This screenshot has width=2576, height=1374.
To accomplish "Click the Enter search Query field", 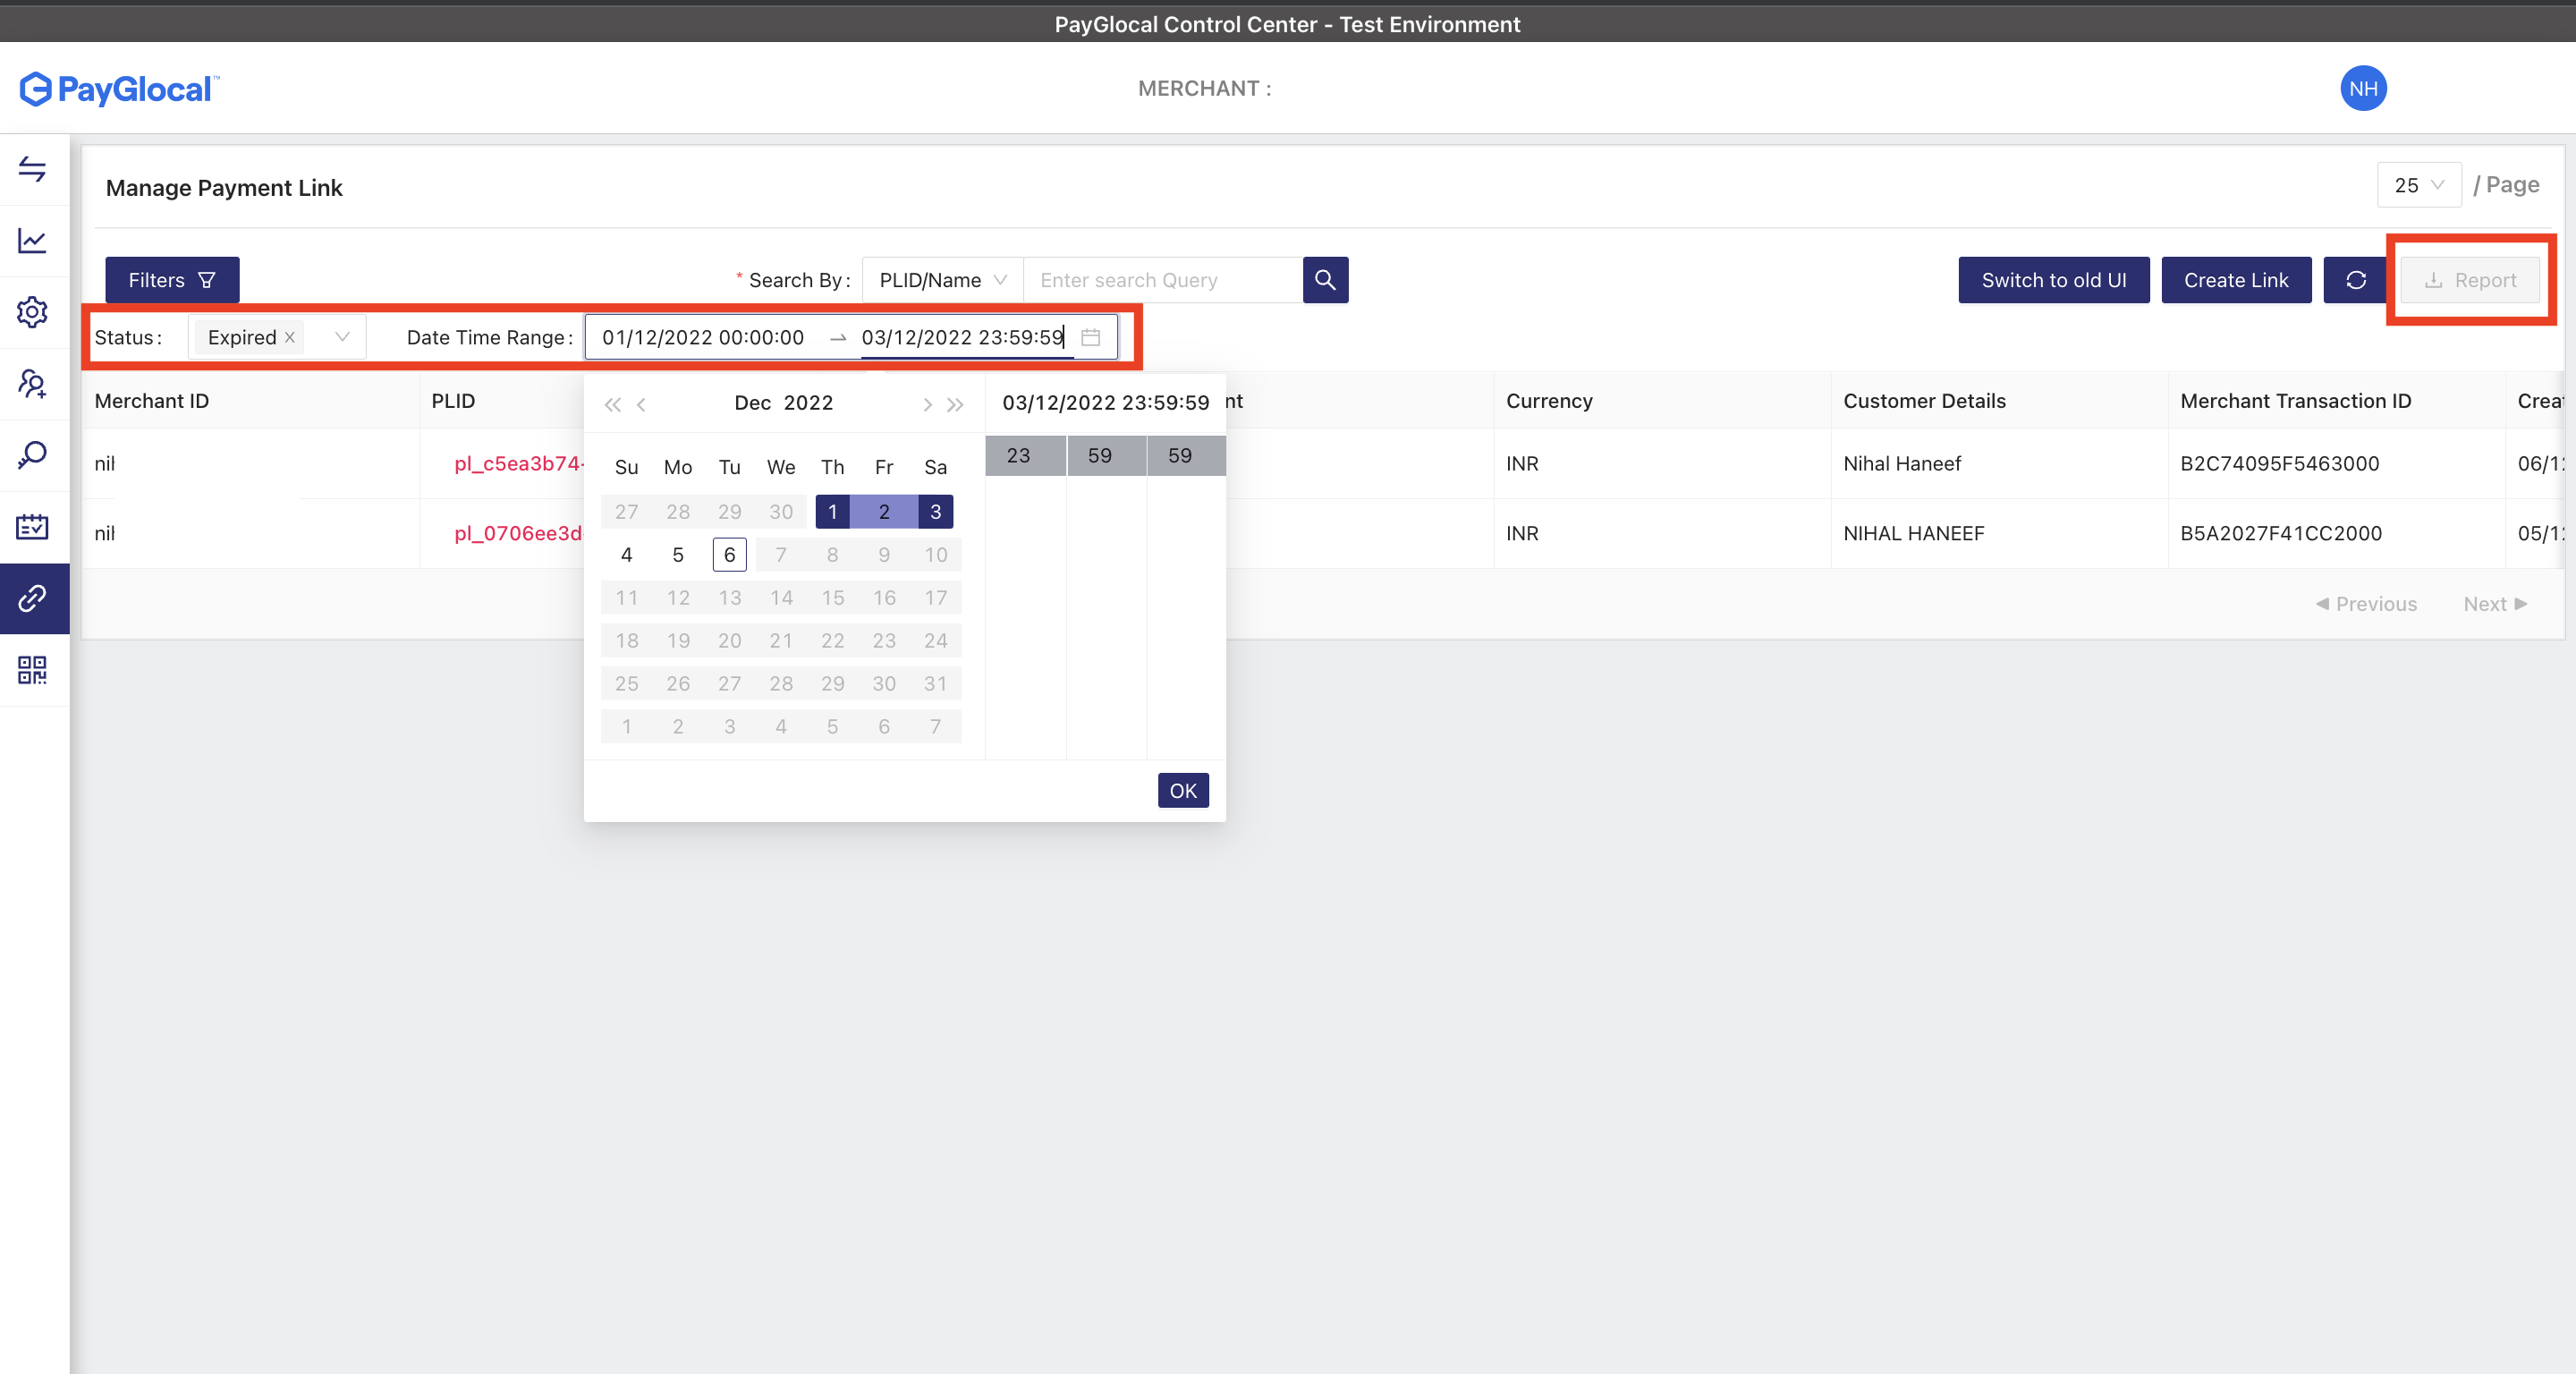I will point(1162,280).
